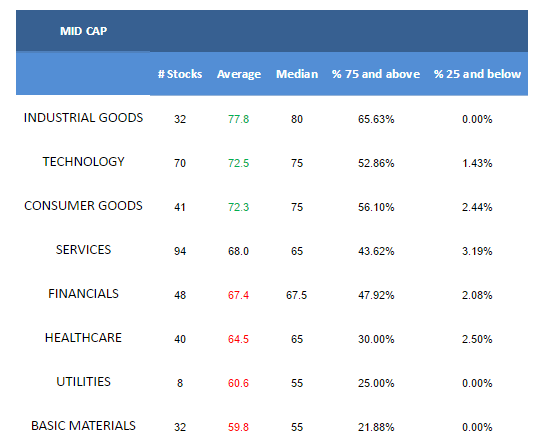
Task: Click the 67.5 median cell
Action: [x=297, y=295]
